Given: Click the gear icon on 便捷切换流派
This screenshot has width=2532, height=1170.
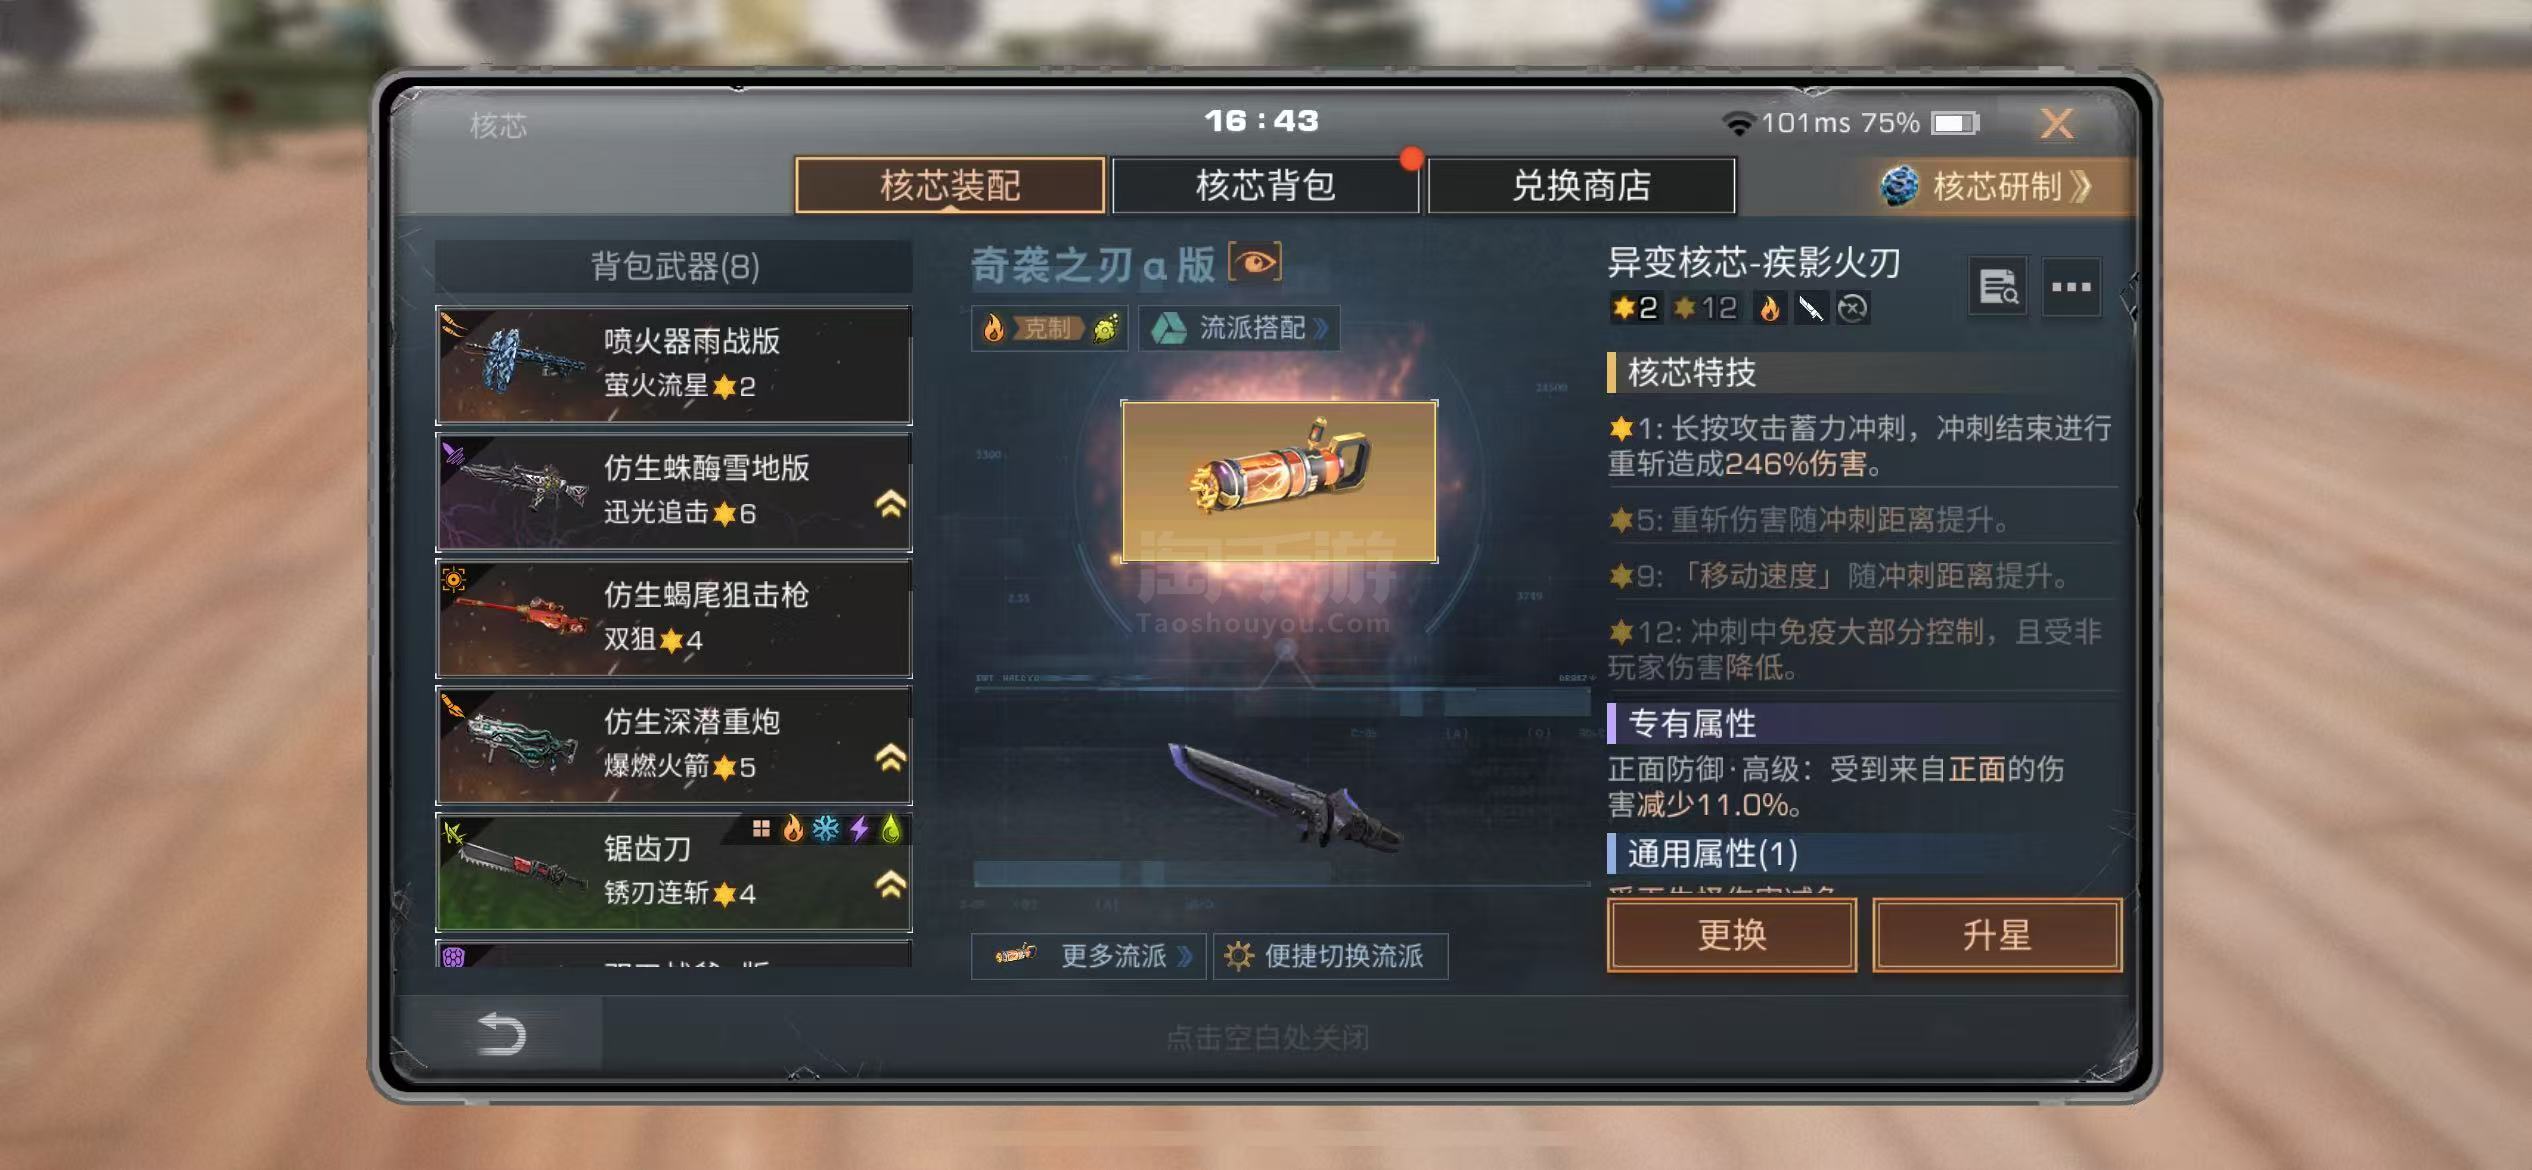Looking at the screenshot, I should coord(1238,956).
